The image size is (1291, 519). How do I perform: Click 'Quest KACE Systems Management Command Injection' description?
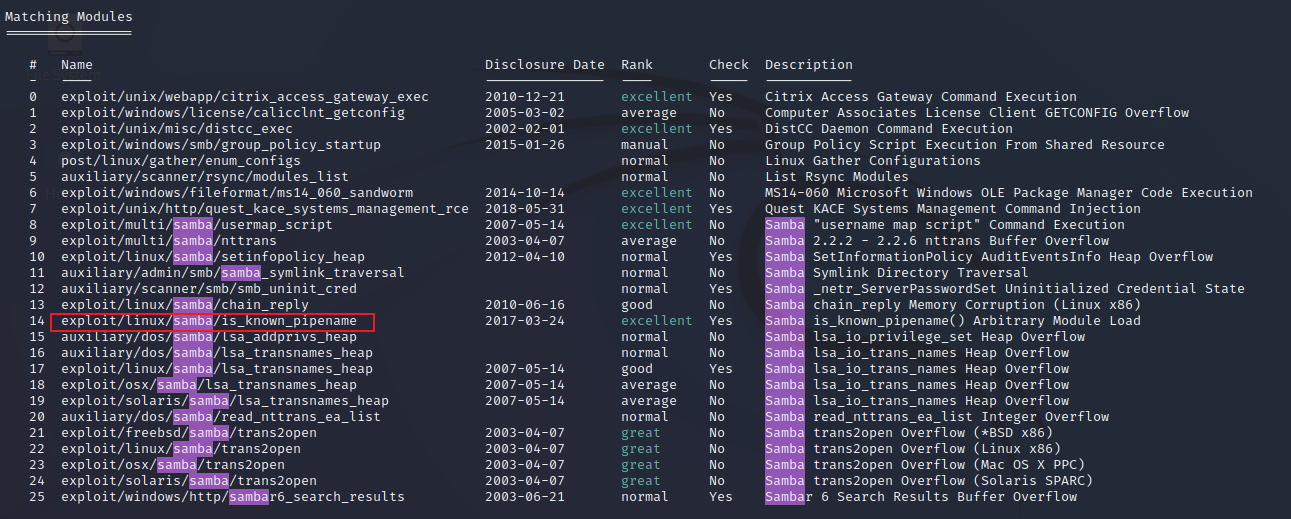click(953, 209)
